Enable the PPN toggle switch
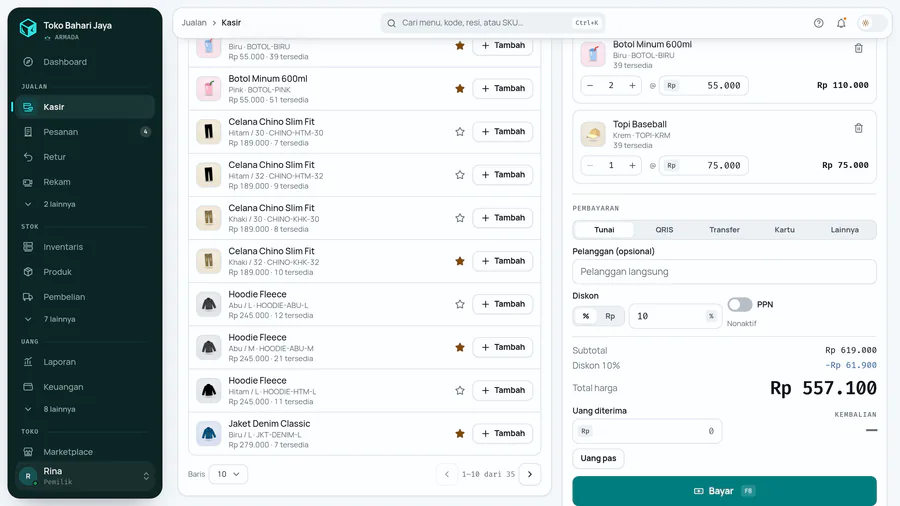 (740, 305)
